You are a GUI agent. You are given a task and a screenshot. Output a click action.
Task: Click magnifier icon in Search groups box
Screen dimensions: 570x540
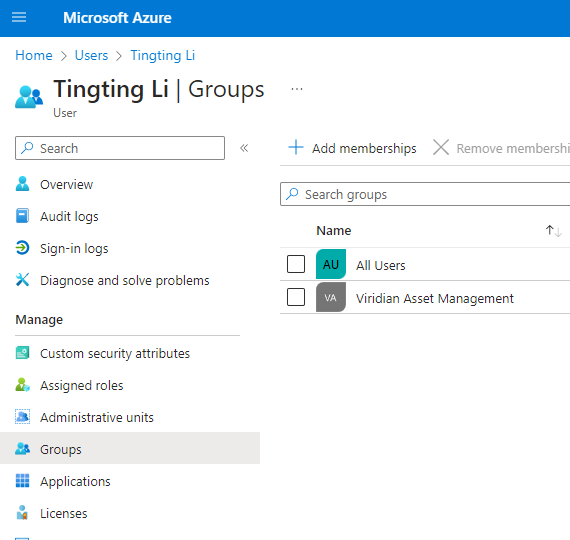[x=292, y=194]
